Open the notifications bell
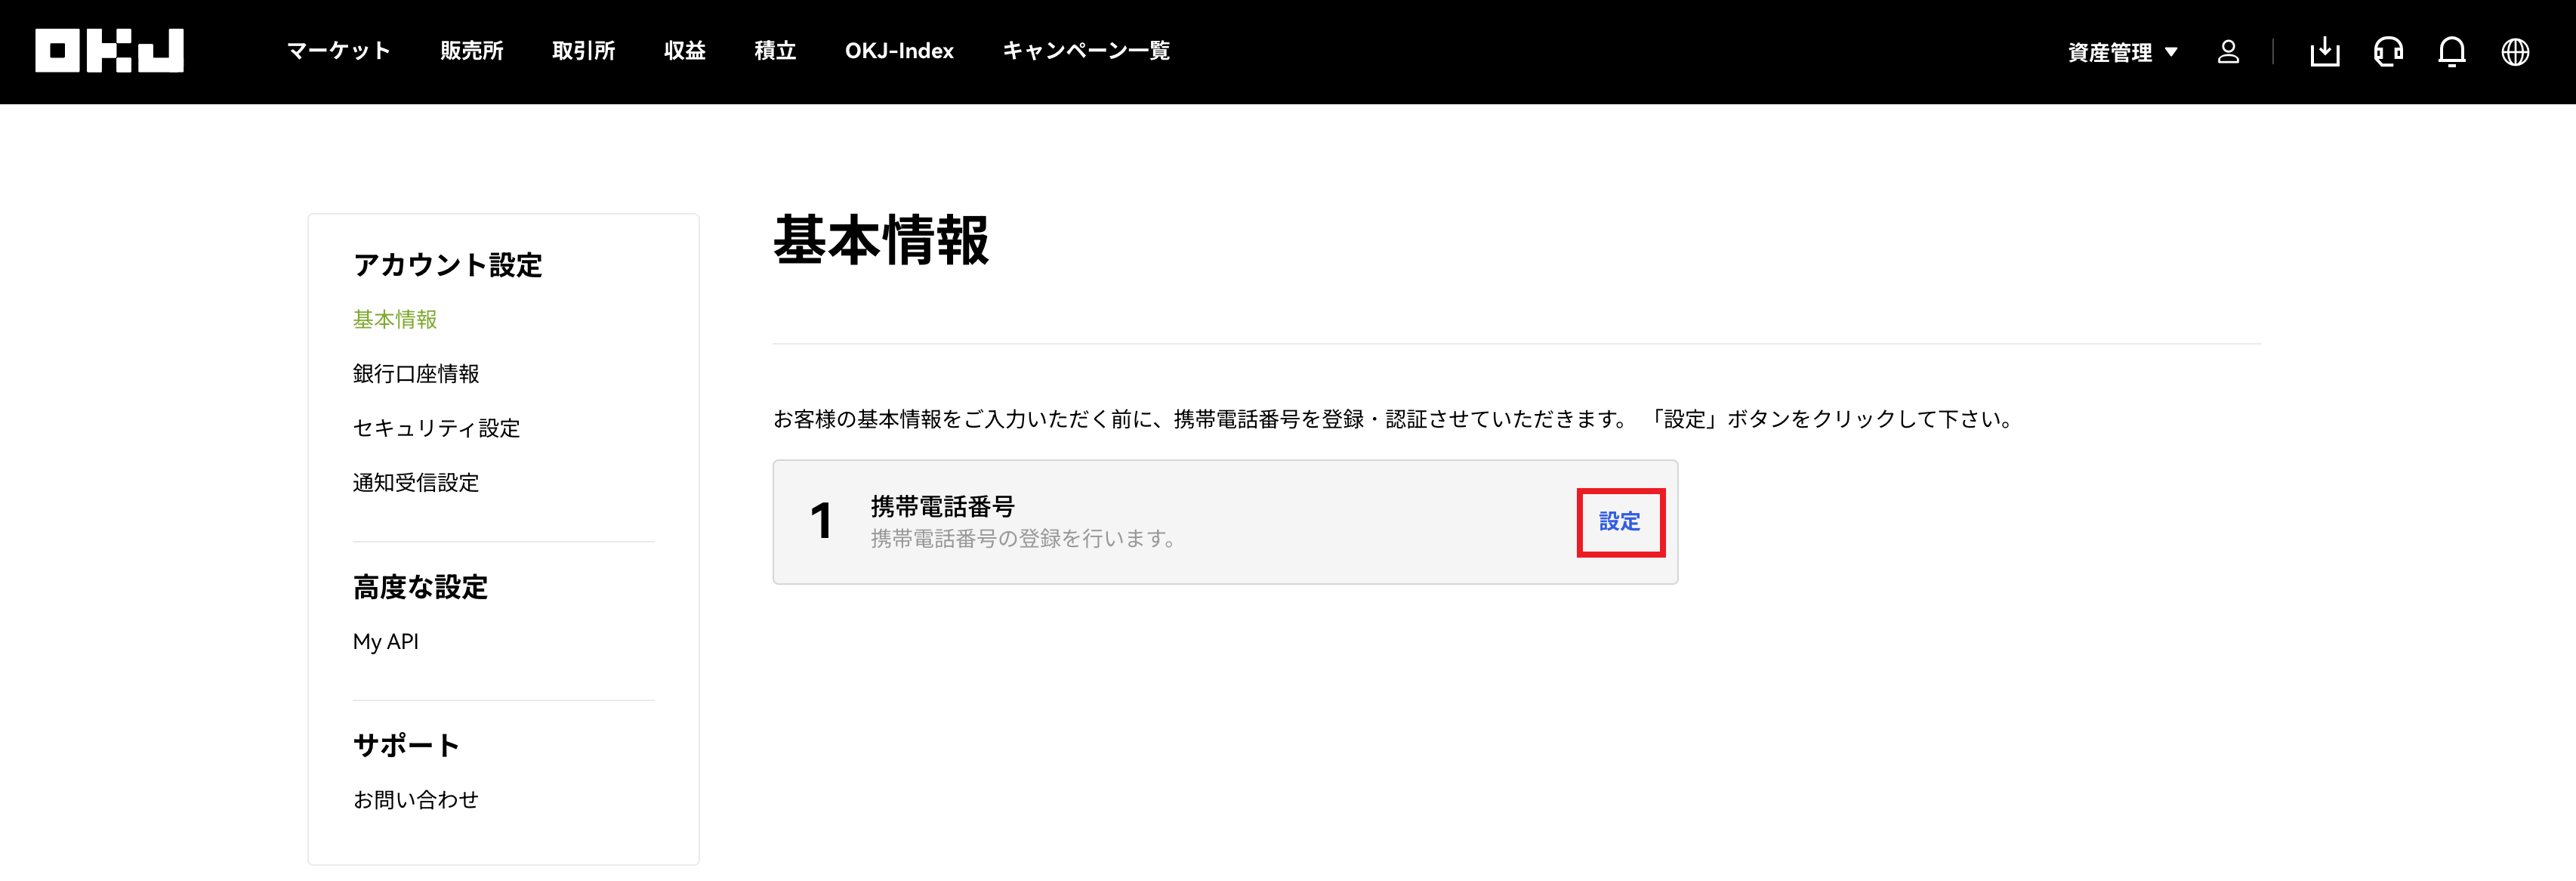The image size is (2576, 881). point(2451,52)
